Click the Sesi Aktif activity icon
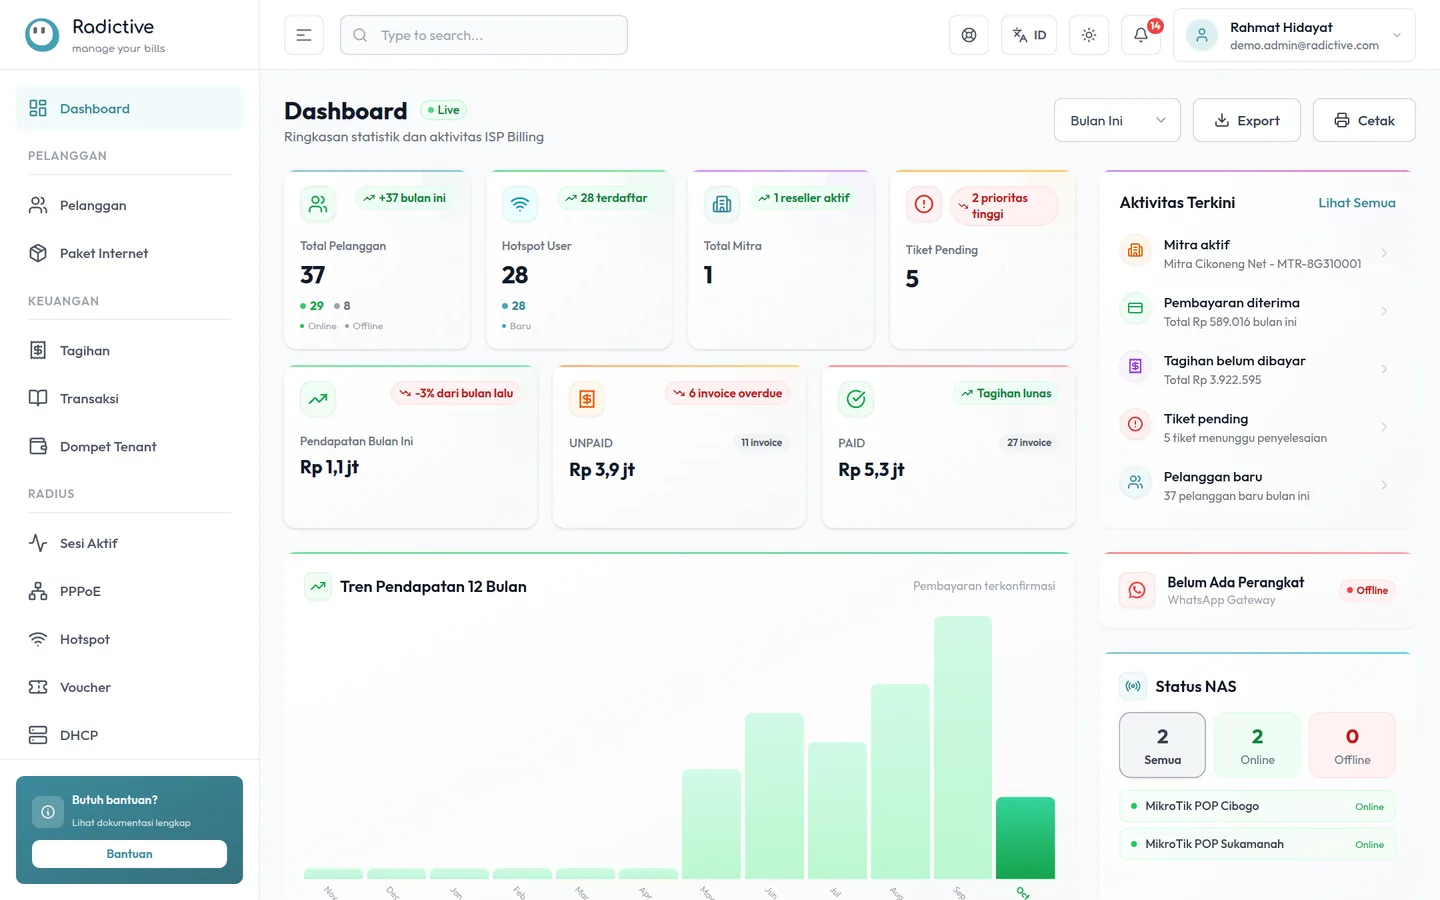 coord(38,543)
